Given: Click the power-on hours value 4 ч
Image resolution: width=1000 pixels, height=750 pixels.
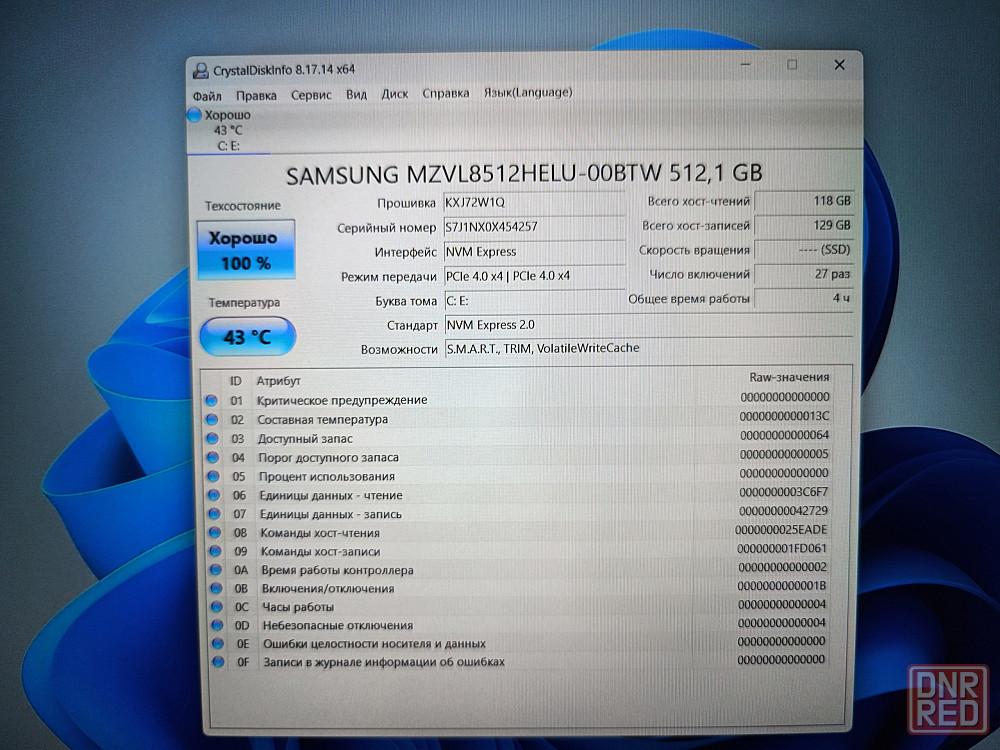Looking at the screenshot, I should point(804,298).
